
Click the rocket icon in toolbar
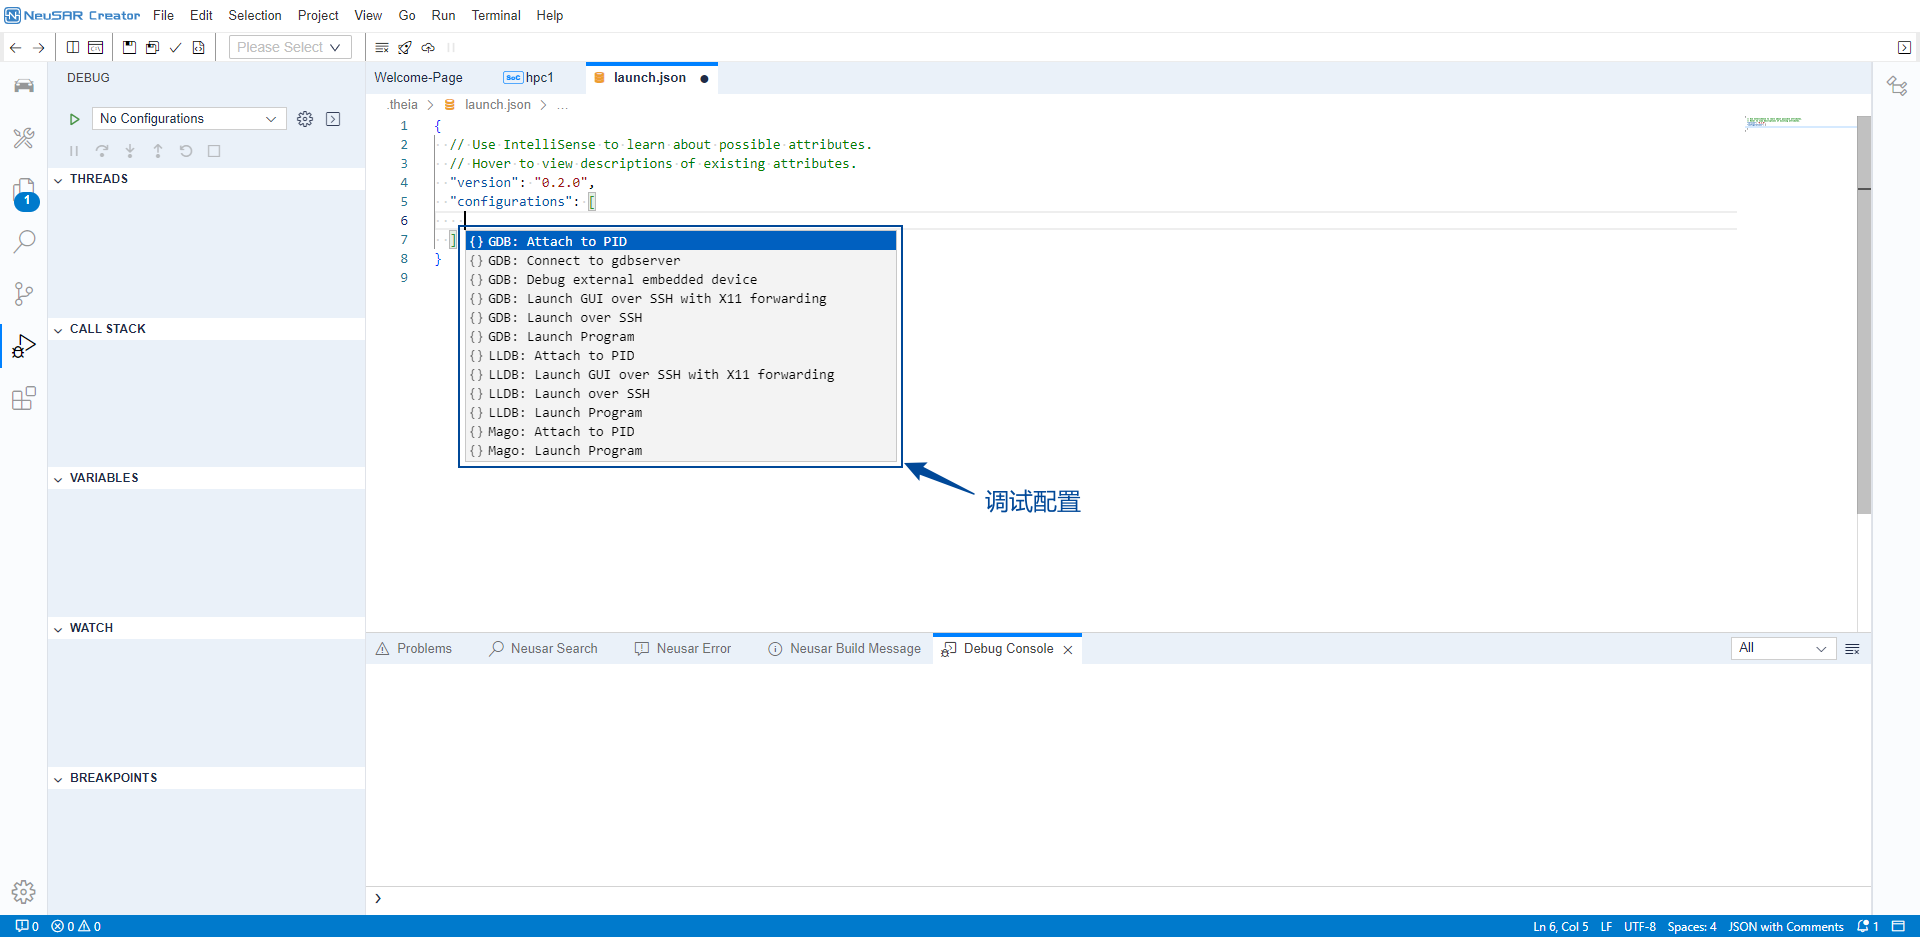(x=405, y=47)
